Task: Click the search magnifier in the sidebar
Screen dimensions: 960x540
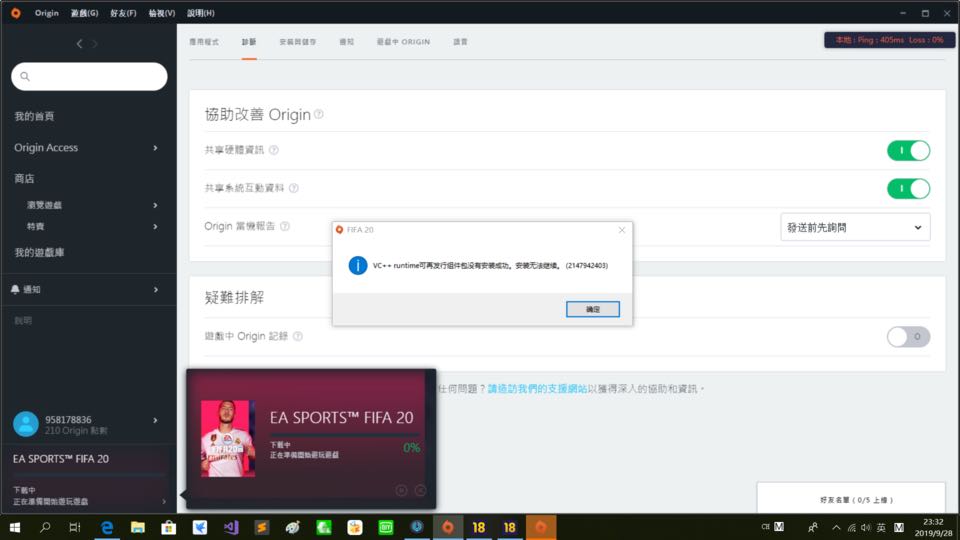Action: [x=25, y=77]
